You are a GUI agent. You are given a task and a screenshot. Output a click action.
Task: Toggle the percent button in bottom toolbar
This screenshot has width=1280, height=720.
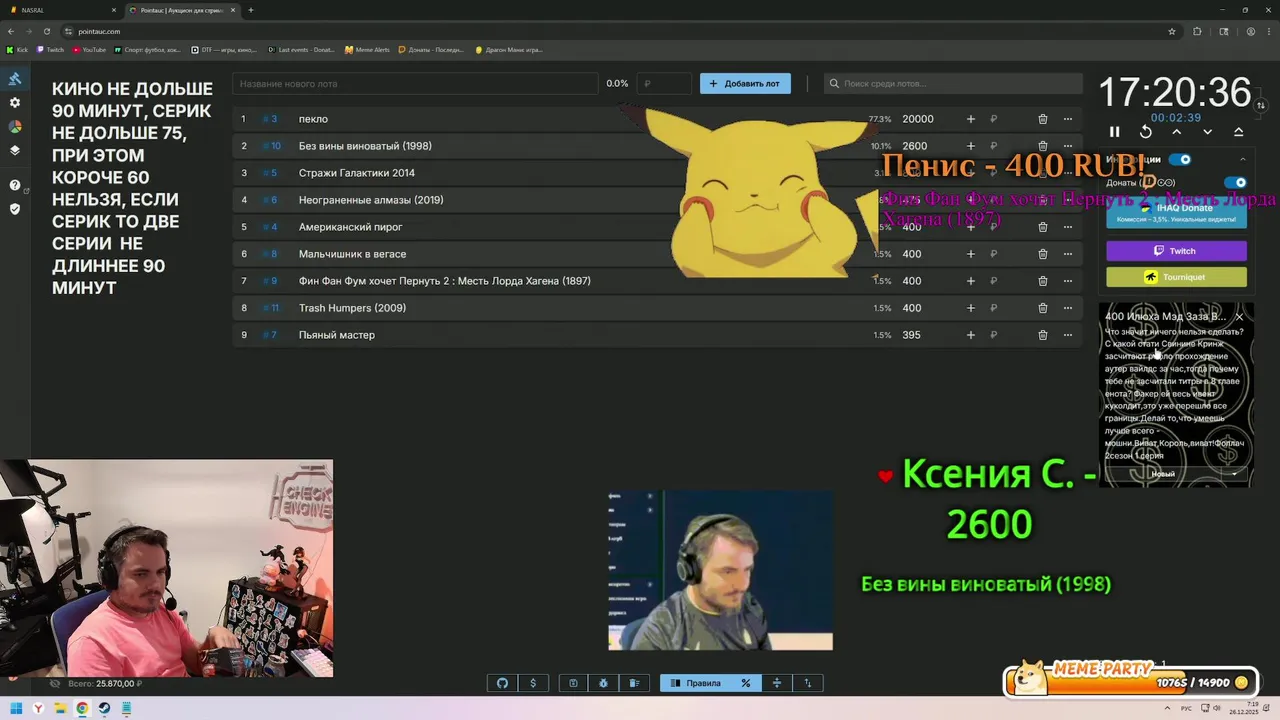[745, 683]
